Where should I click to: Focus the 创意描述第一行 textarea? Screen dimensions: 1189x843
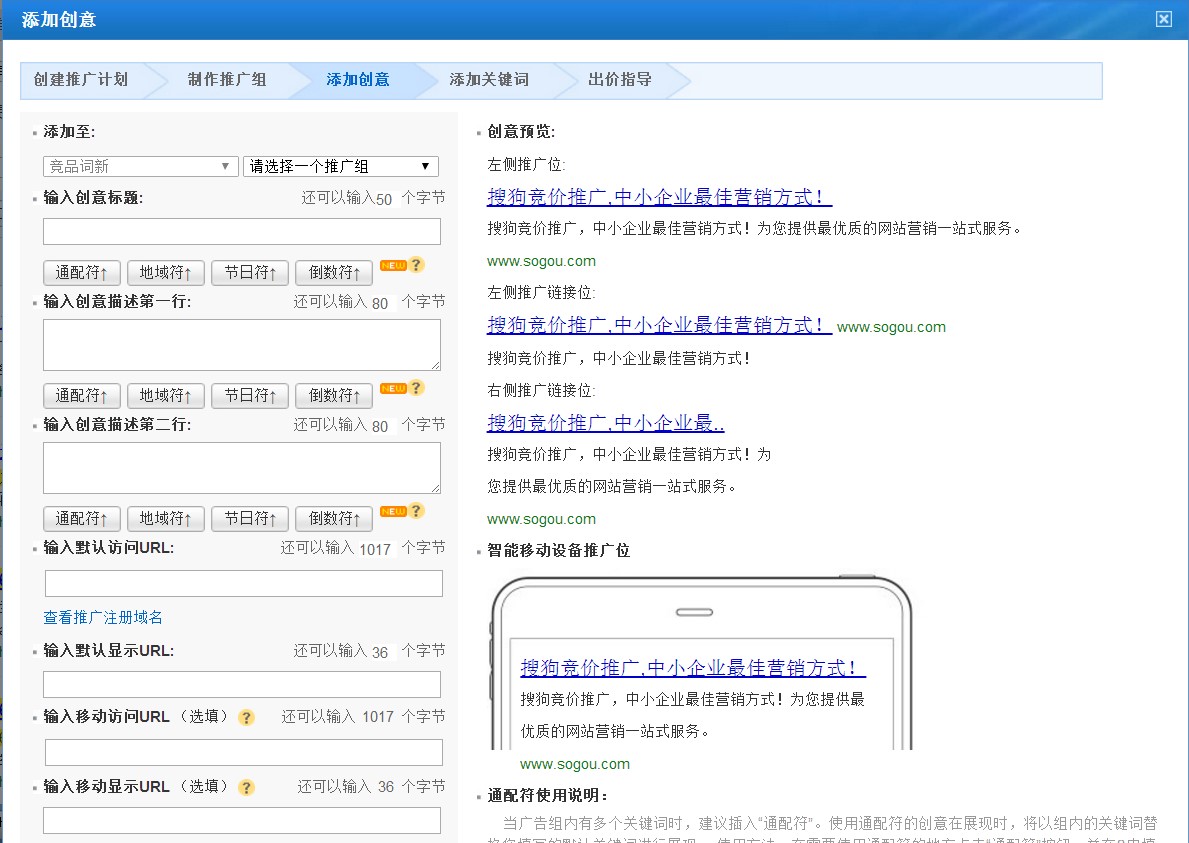(x=242, y=345)
